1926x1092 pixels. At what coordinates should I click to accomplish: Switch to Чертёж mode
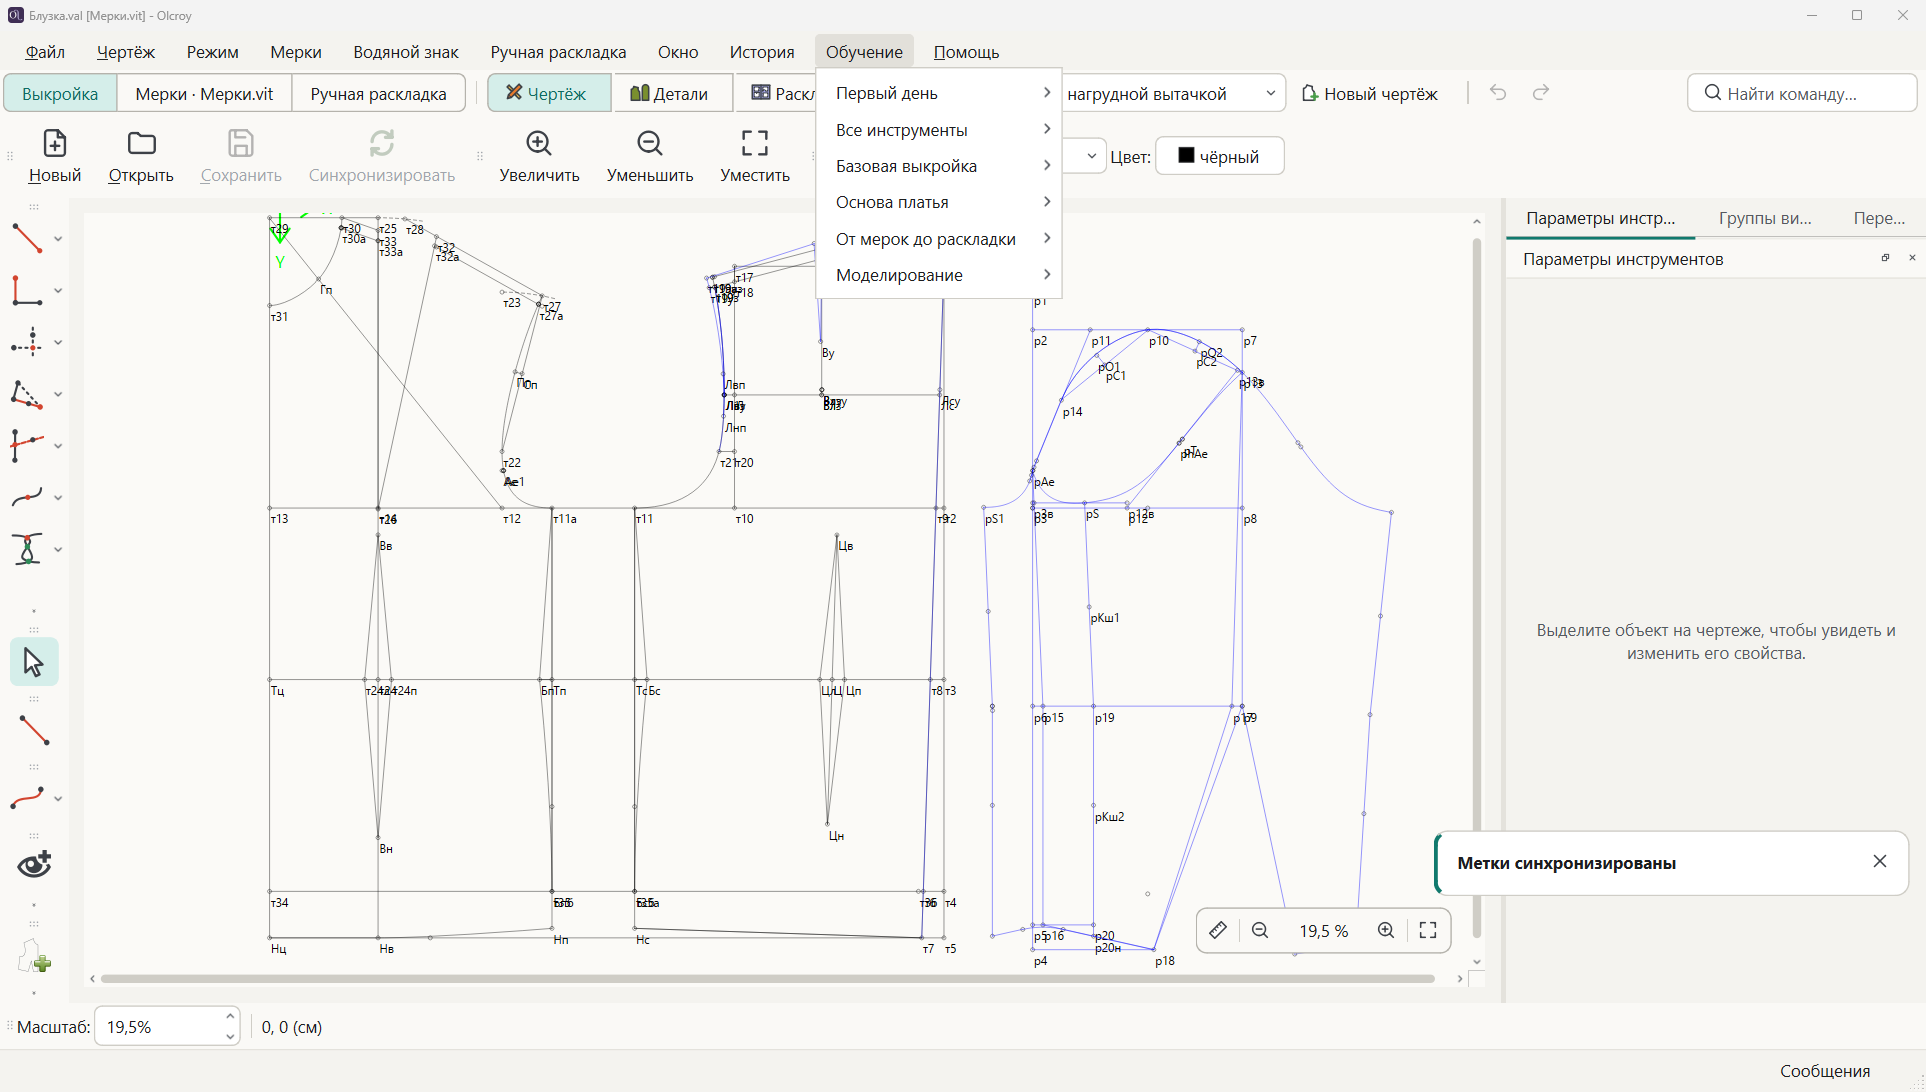point(549,93)
